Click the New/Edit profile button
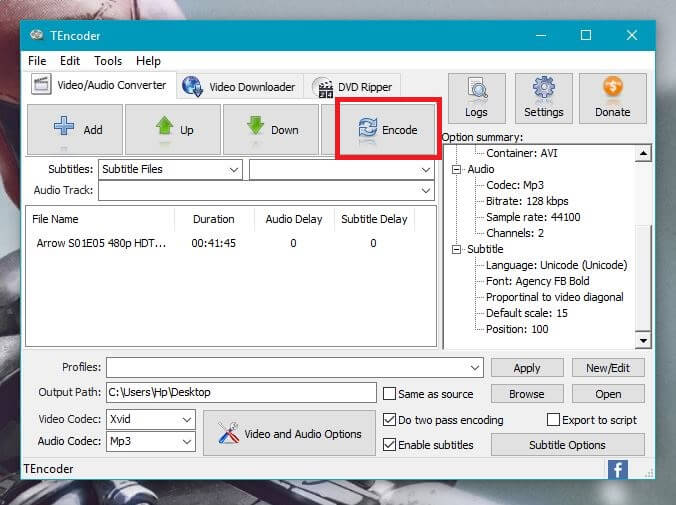This screenshot has width=676, height=505. [x=608, y=368]
